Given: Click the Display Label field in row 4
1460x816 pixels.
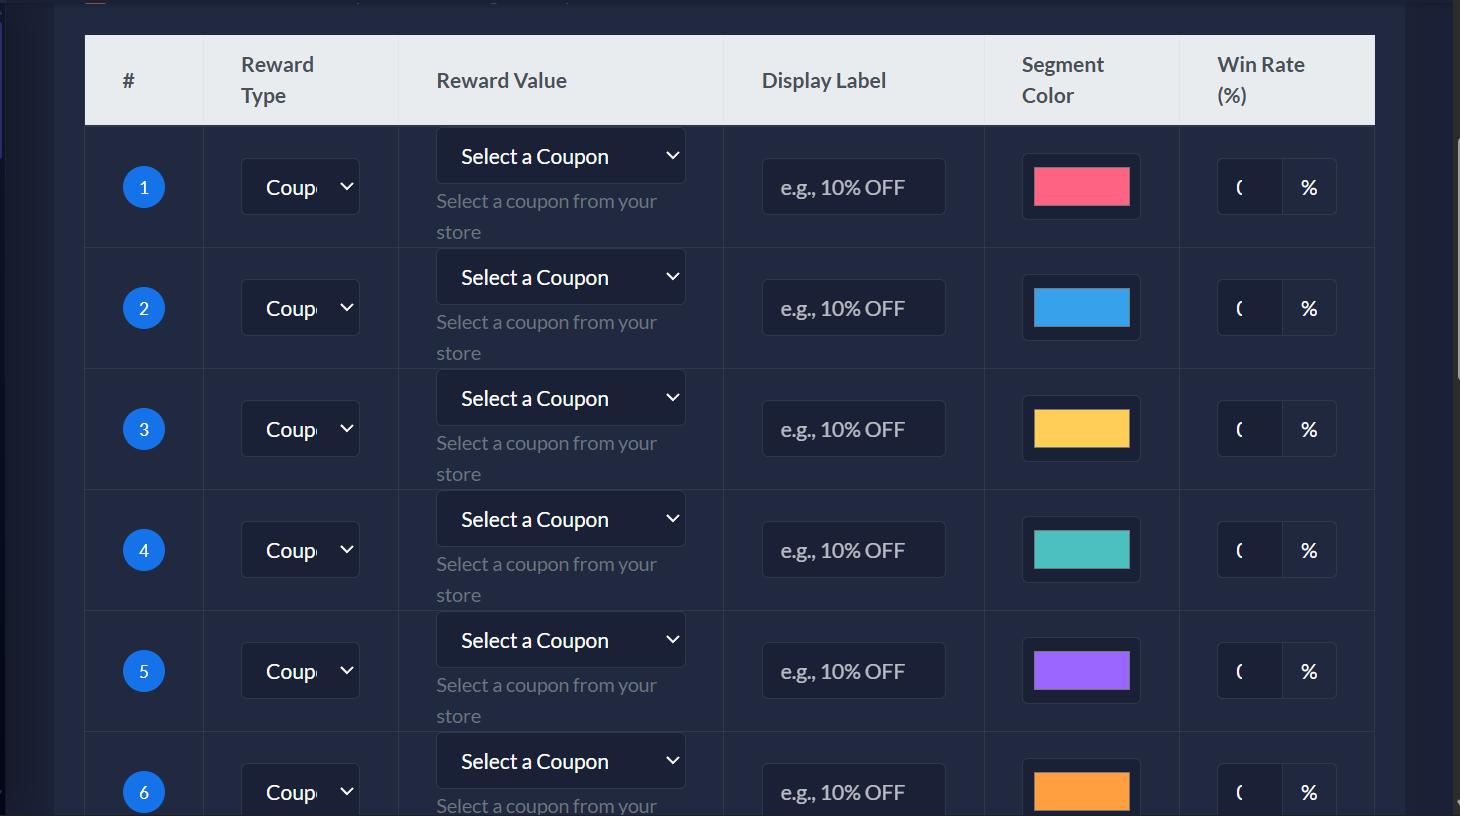Looking at the screenshot, I should 853,550.
